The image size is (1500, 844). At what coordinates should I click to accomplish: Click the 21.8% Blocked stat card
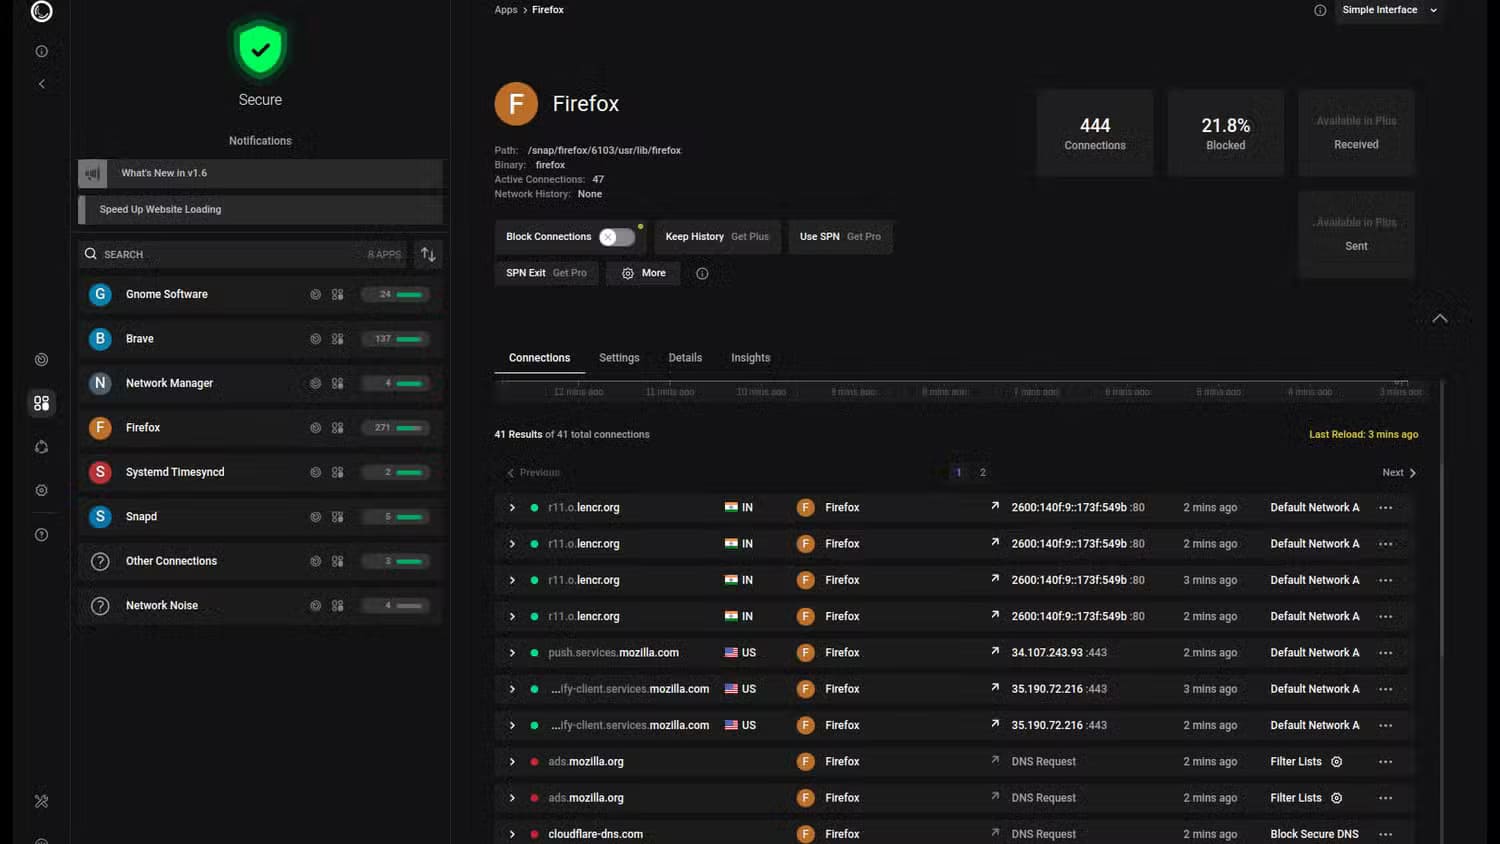[x=1225, y=133]
